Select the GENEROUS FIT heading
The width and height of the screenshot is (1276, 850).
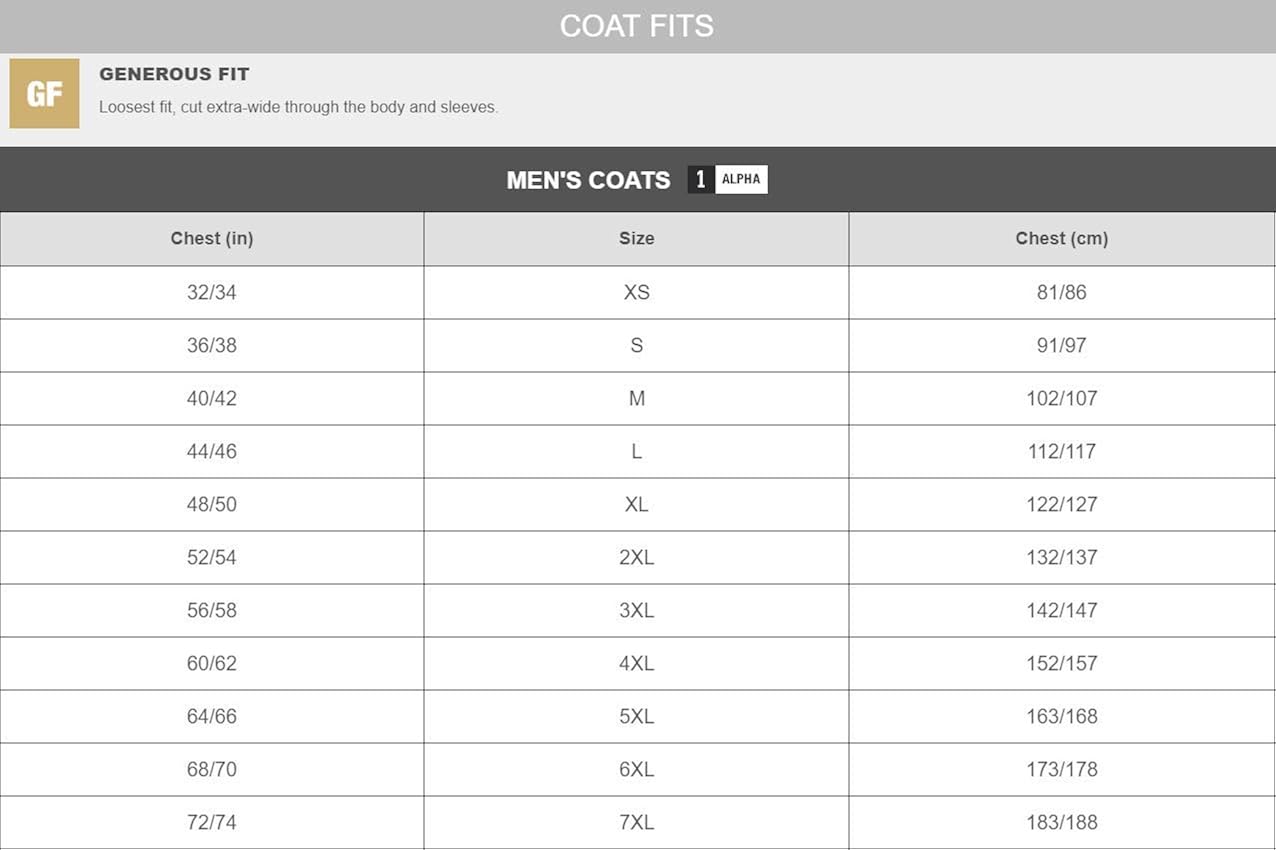pyautogui.click(x=174, y=74)
